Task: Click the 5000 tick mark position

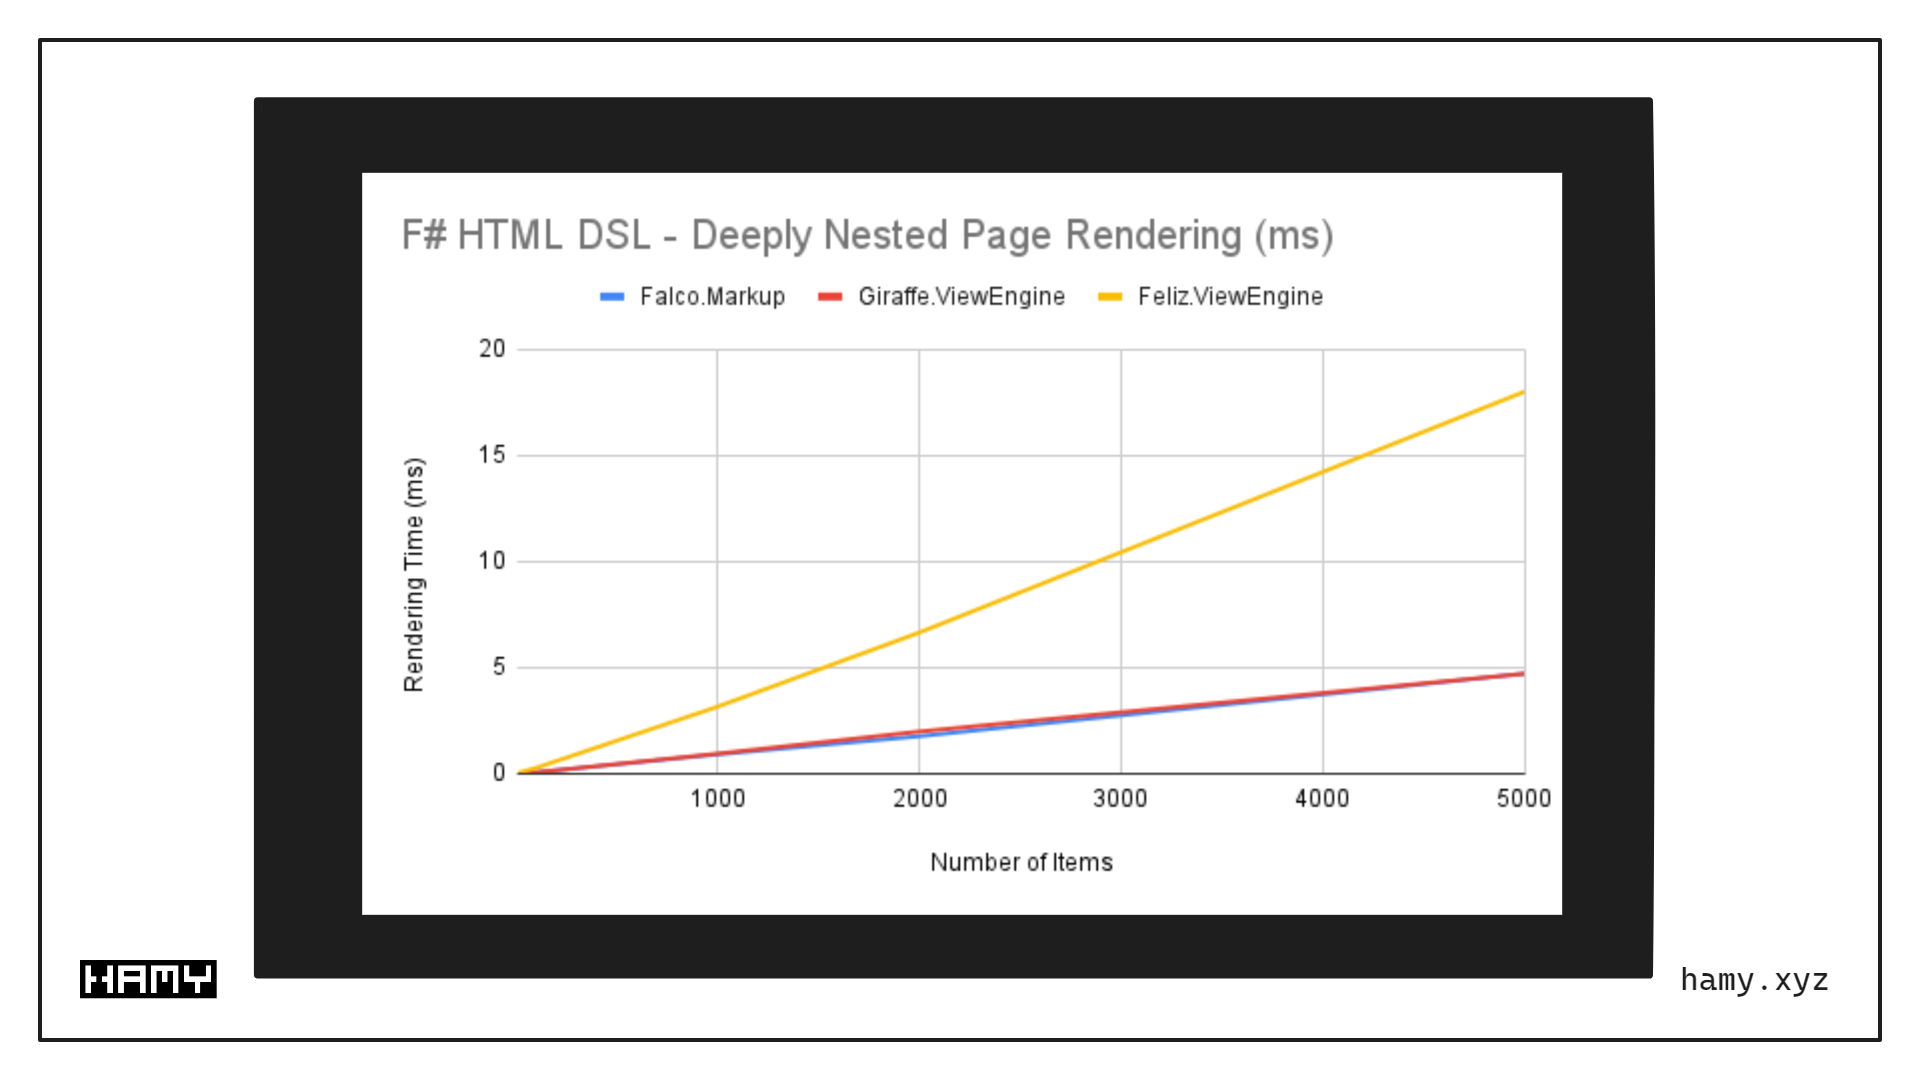Action: tap(1523, 798)
